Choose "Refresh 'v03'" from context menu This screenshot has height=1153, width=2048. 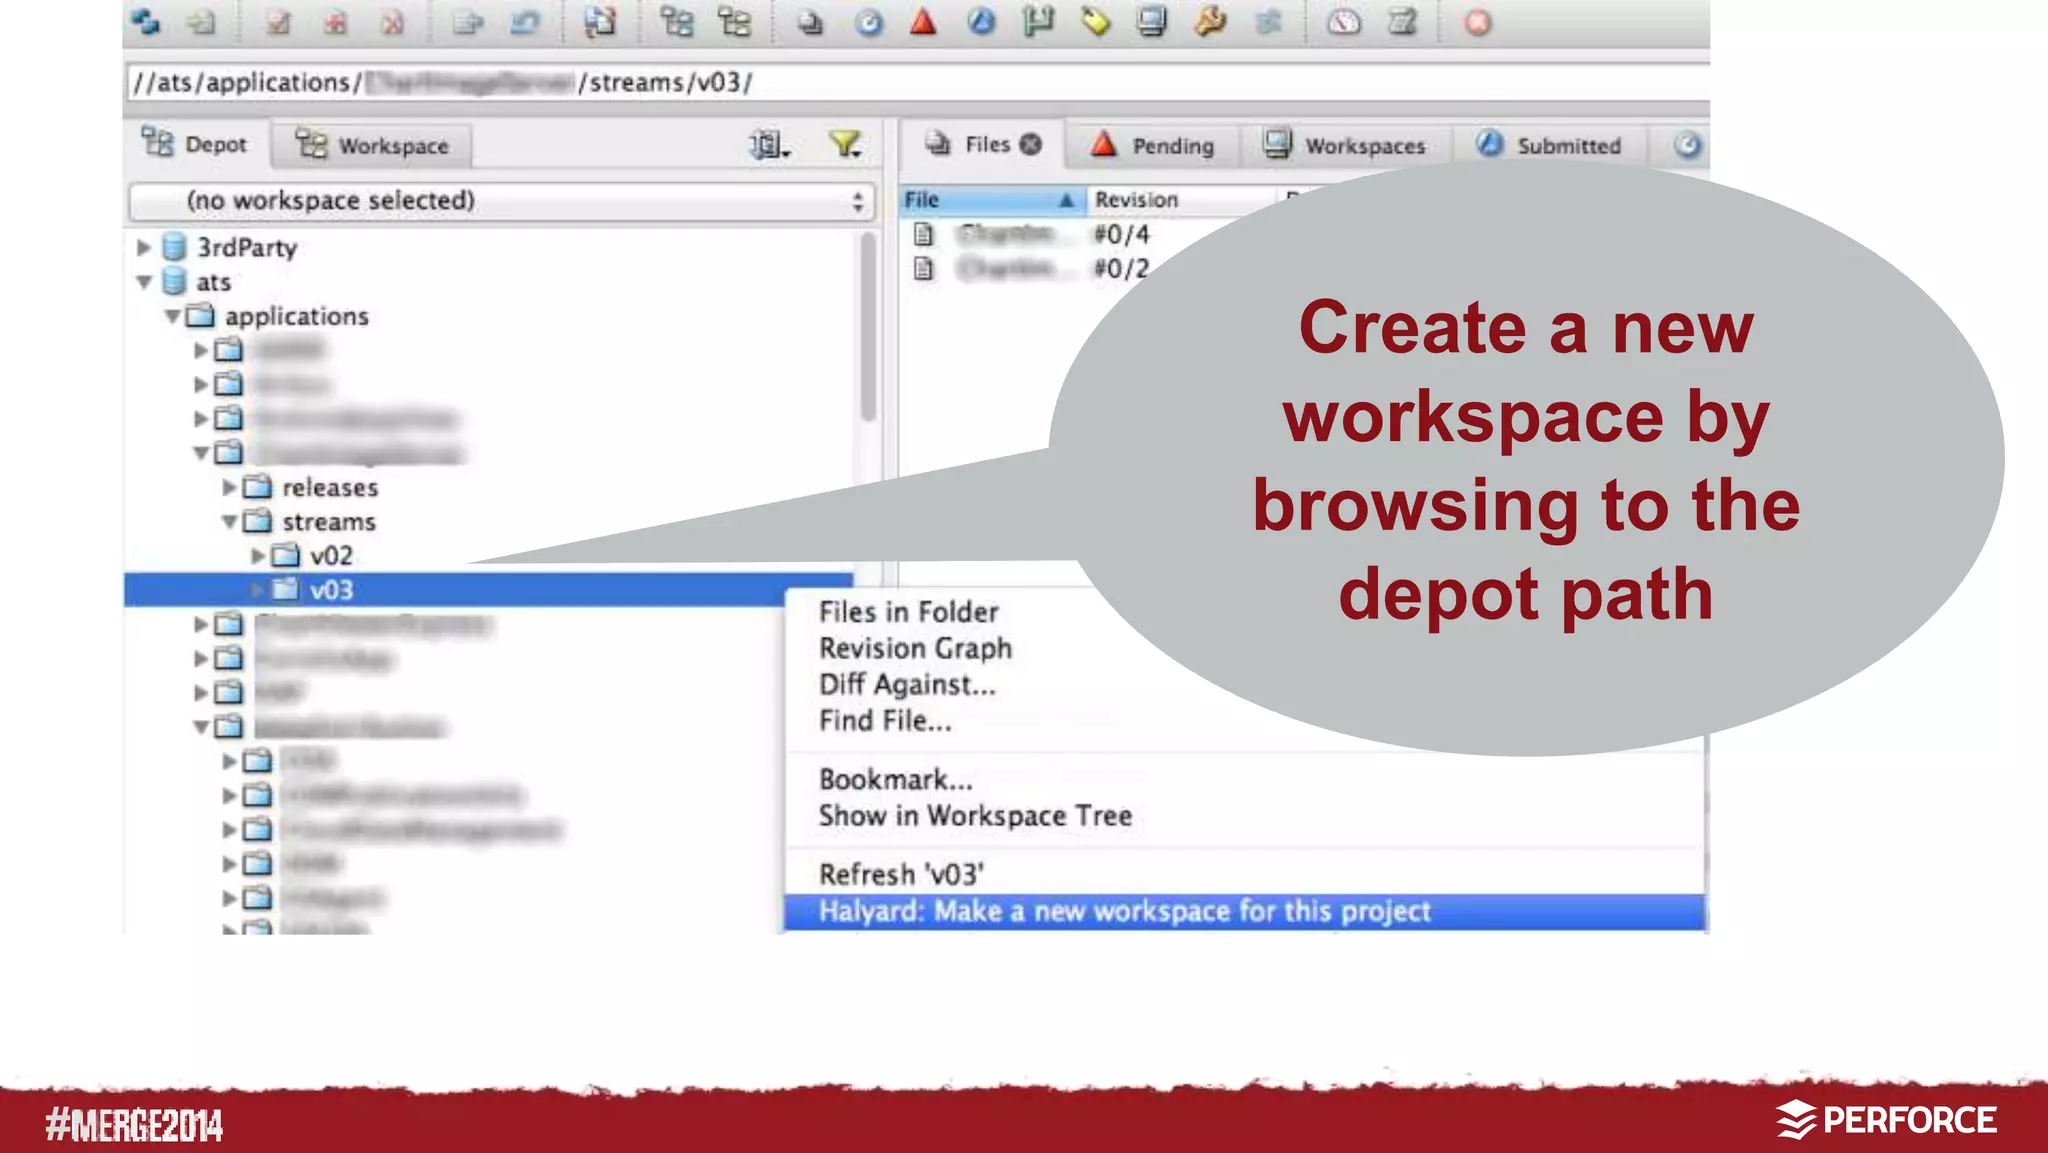[x=901, y=874]
